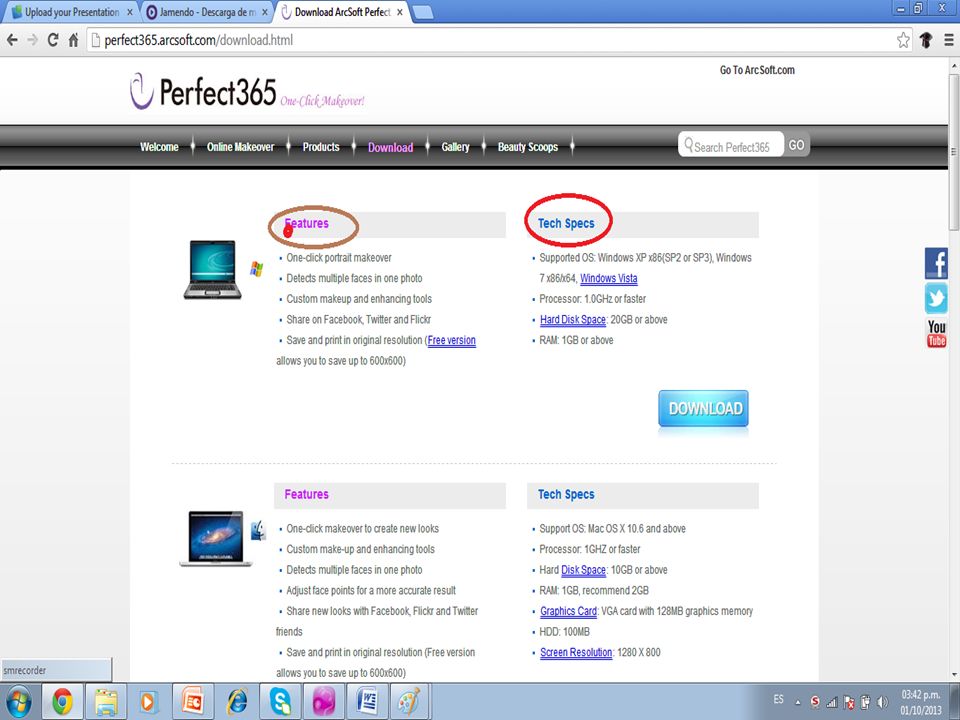Open the Windows Hard Disk Space link
The image size is (960, 720).
tap(573, 320)
